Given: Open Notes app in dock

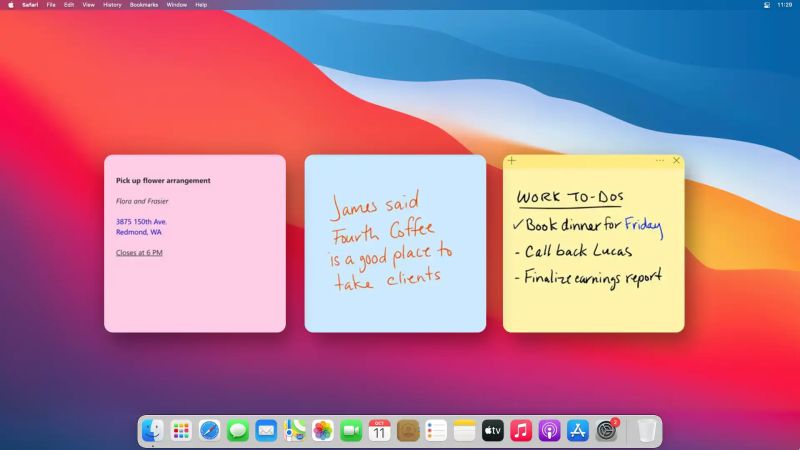Looking at the screenshot, I should (x=464, y=431).
